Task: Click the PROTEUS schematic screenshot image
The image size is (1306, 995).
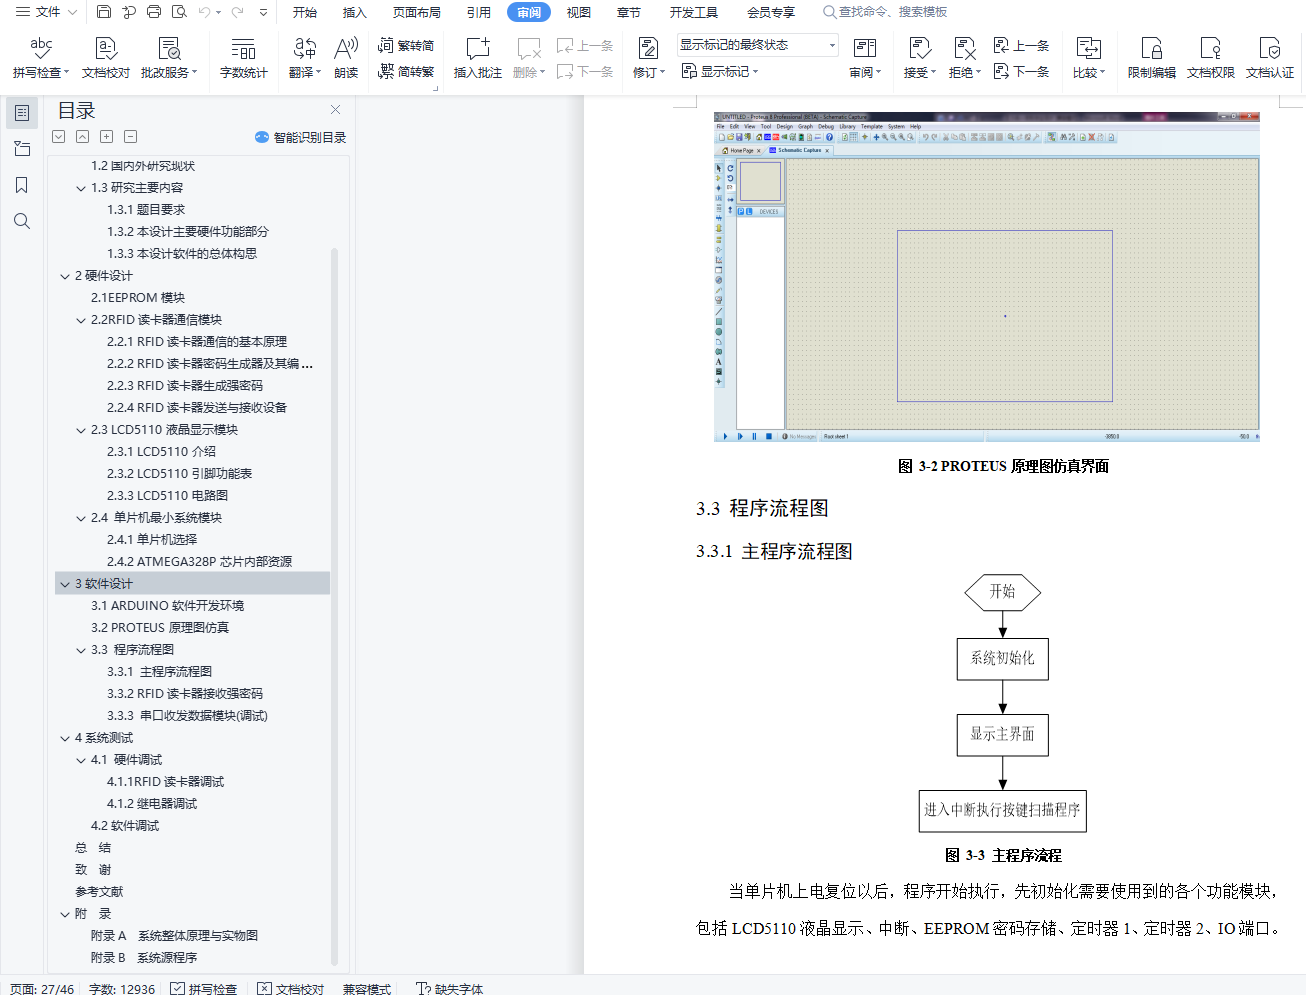Action: [986, 277]
